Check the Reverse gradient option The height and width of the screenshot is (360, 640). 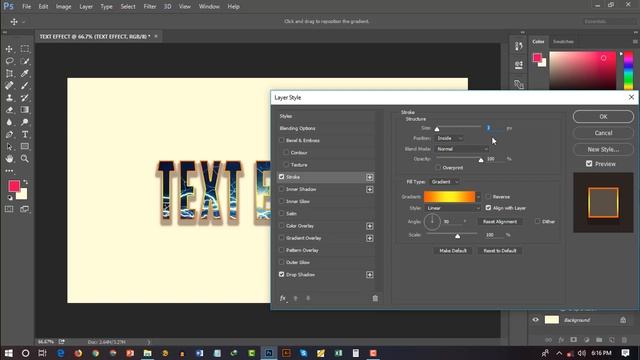point(488,197)
